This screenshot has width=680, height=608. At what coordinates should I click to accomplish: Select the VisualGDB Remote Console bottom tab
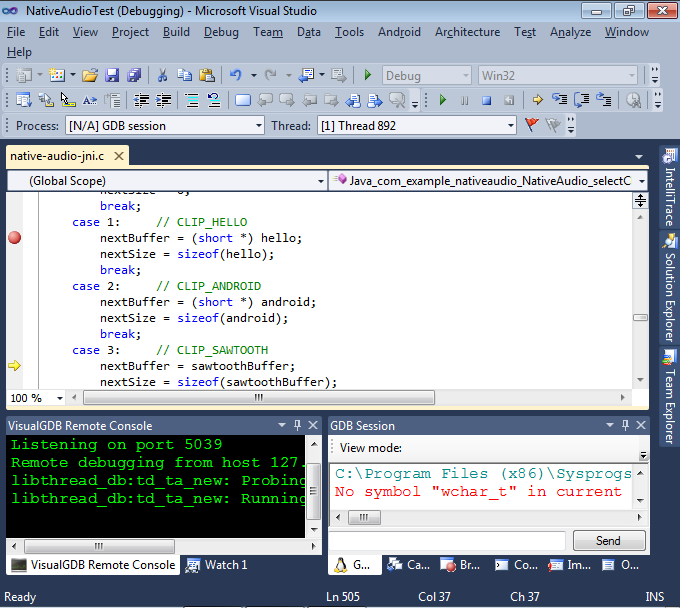[x=93, y=565]
